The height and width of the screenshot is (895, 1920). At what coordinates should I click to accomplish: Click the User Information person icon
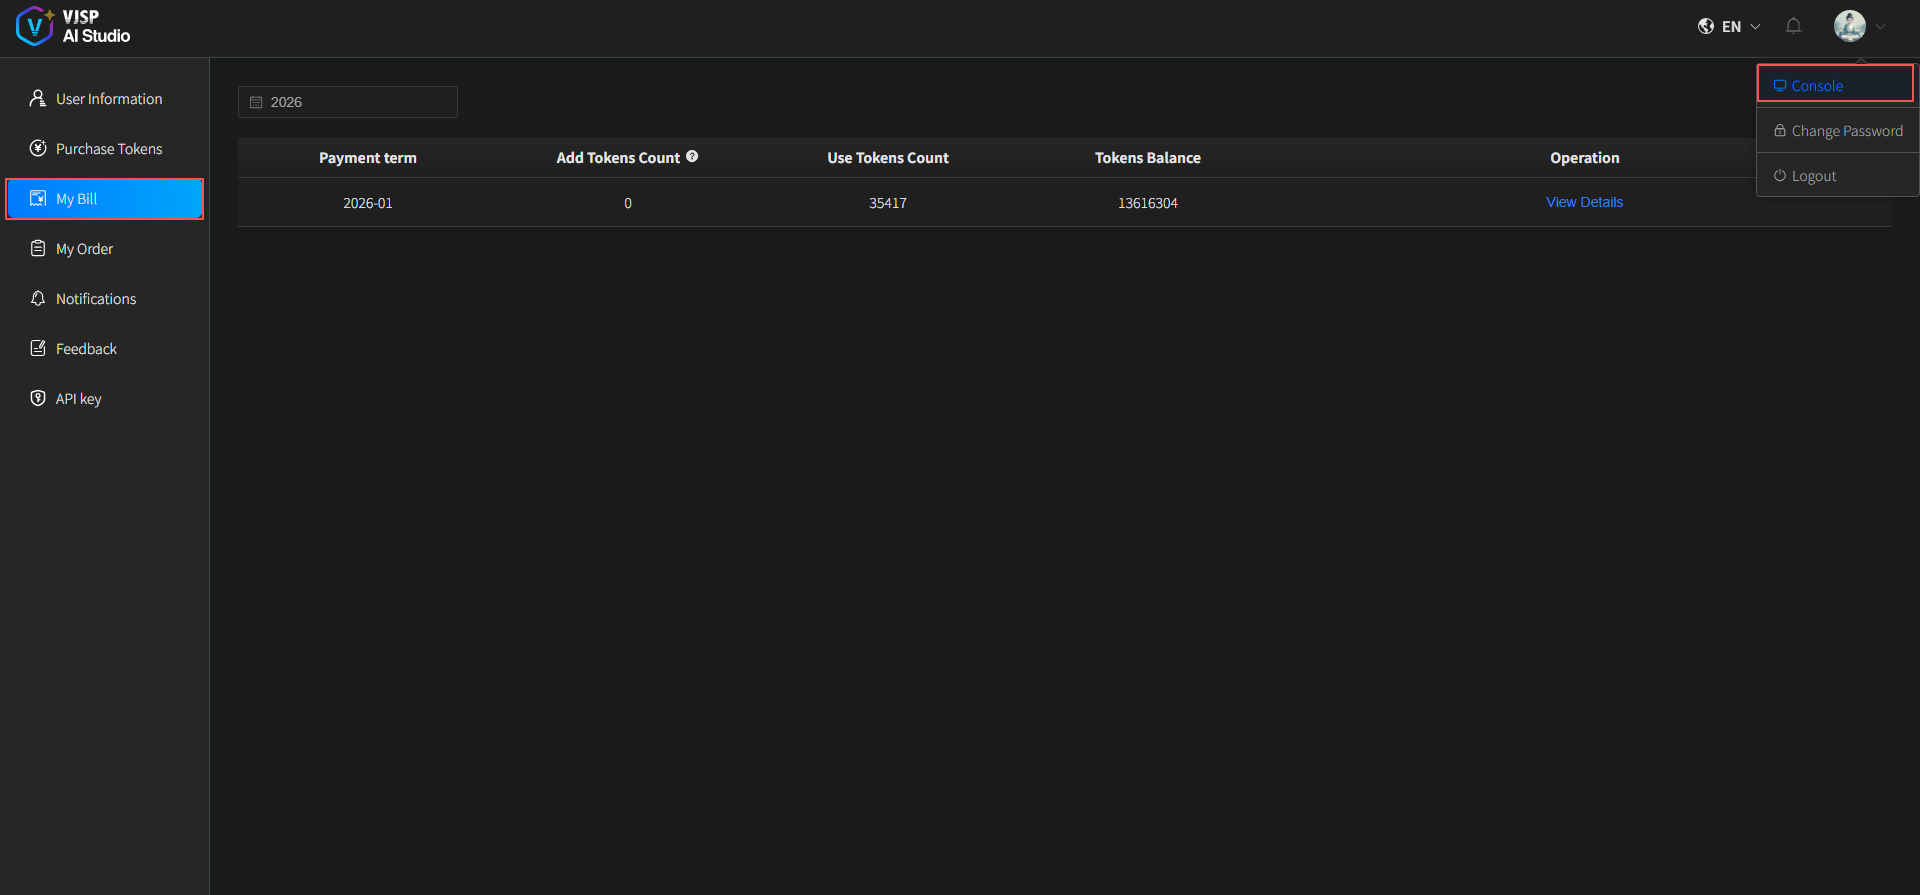click(x=38, y=98)
